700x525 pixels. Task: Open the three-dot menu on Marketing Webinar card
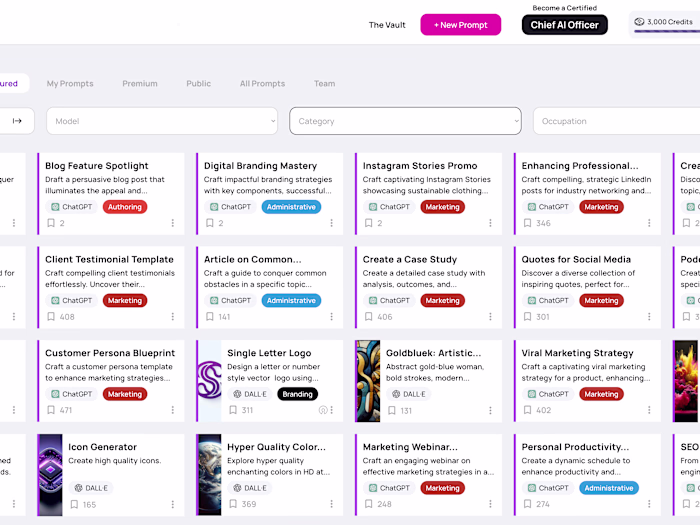pos(491,504)
